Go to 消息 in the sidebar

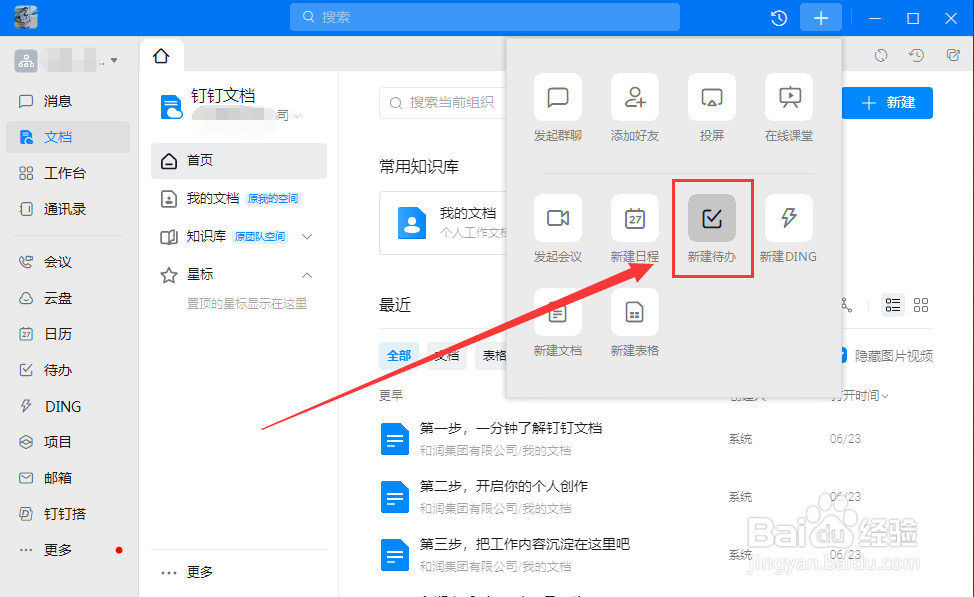55,101
